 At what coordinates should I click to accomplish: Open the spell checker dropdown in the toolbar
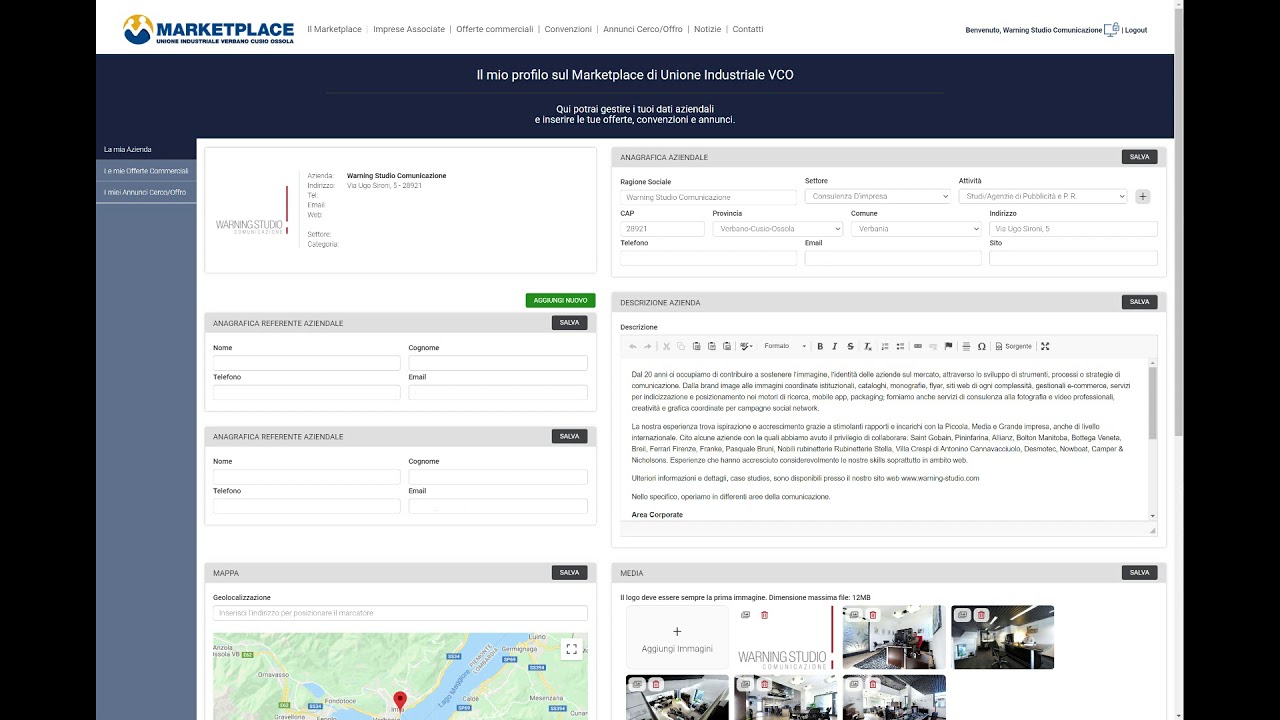click(746, 346)
